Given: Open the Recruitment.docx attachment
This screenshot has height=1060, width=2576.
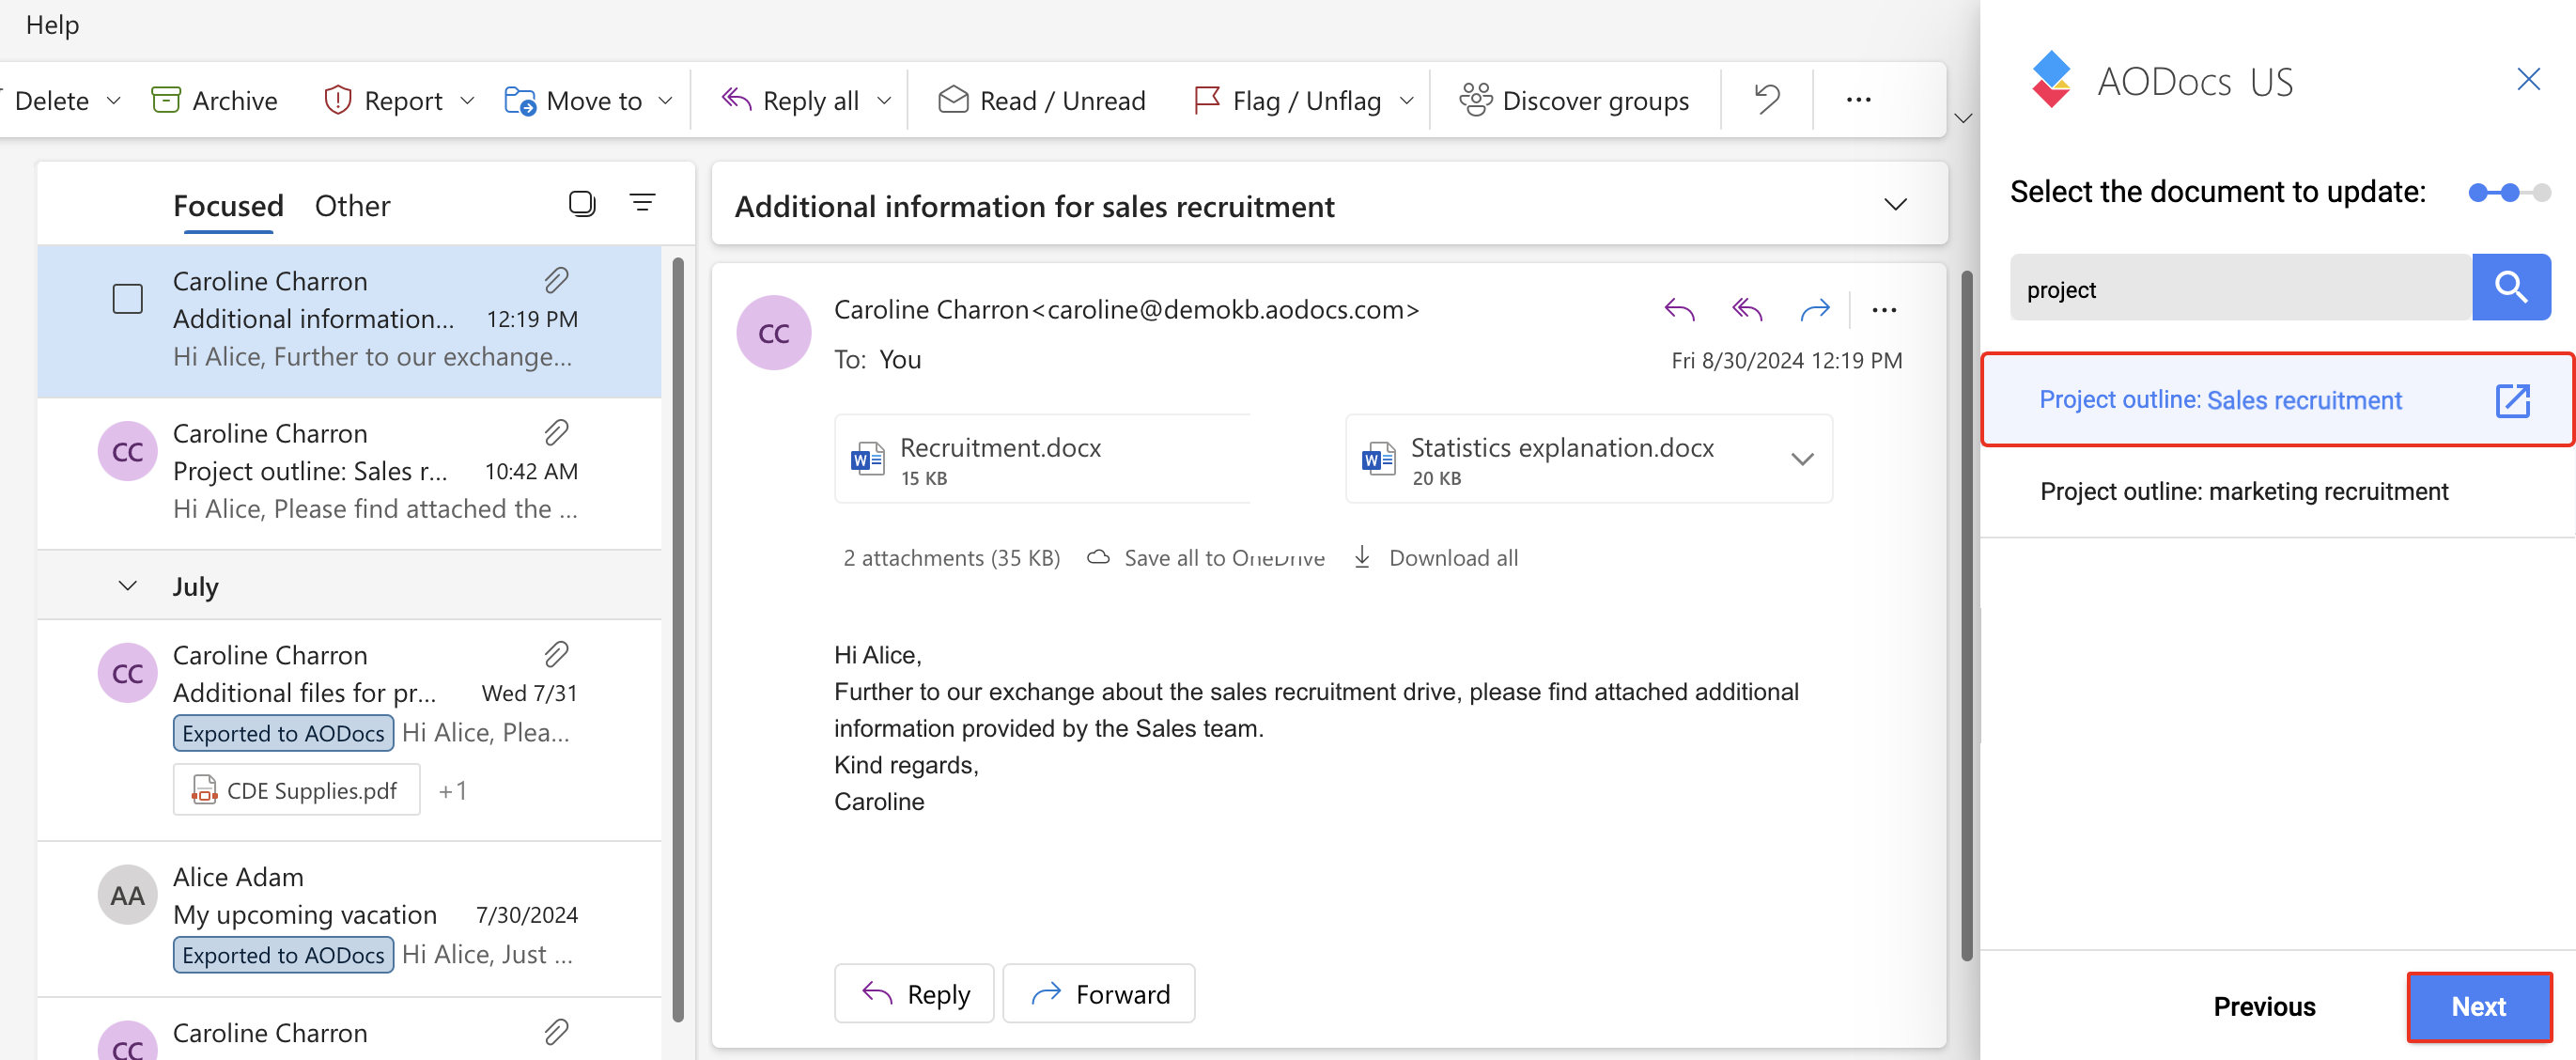Looking at the screenshot, I should click(1043, 459).
